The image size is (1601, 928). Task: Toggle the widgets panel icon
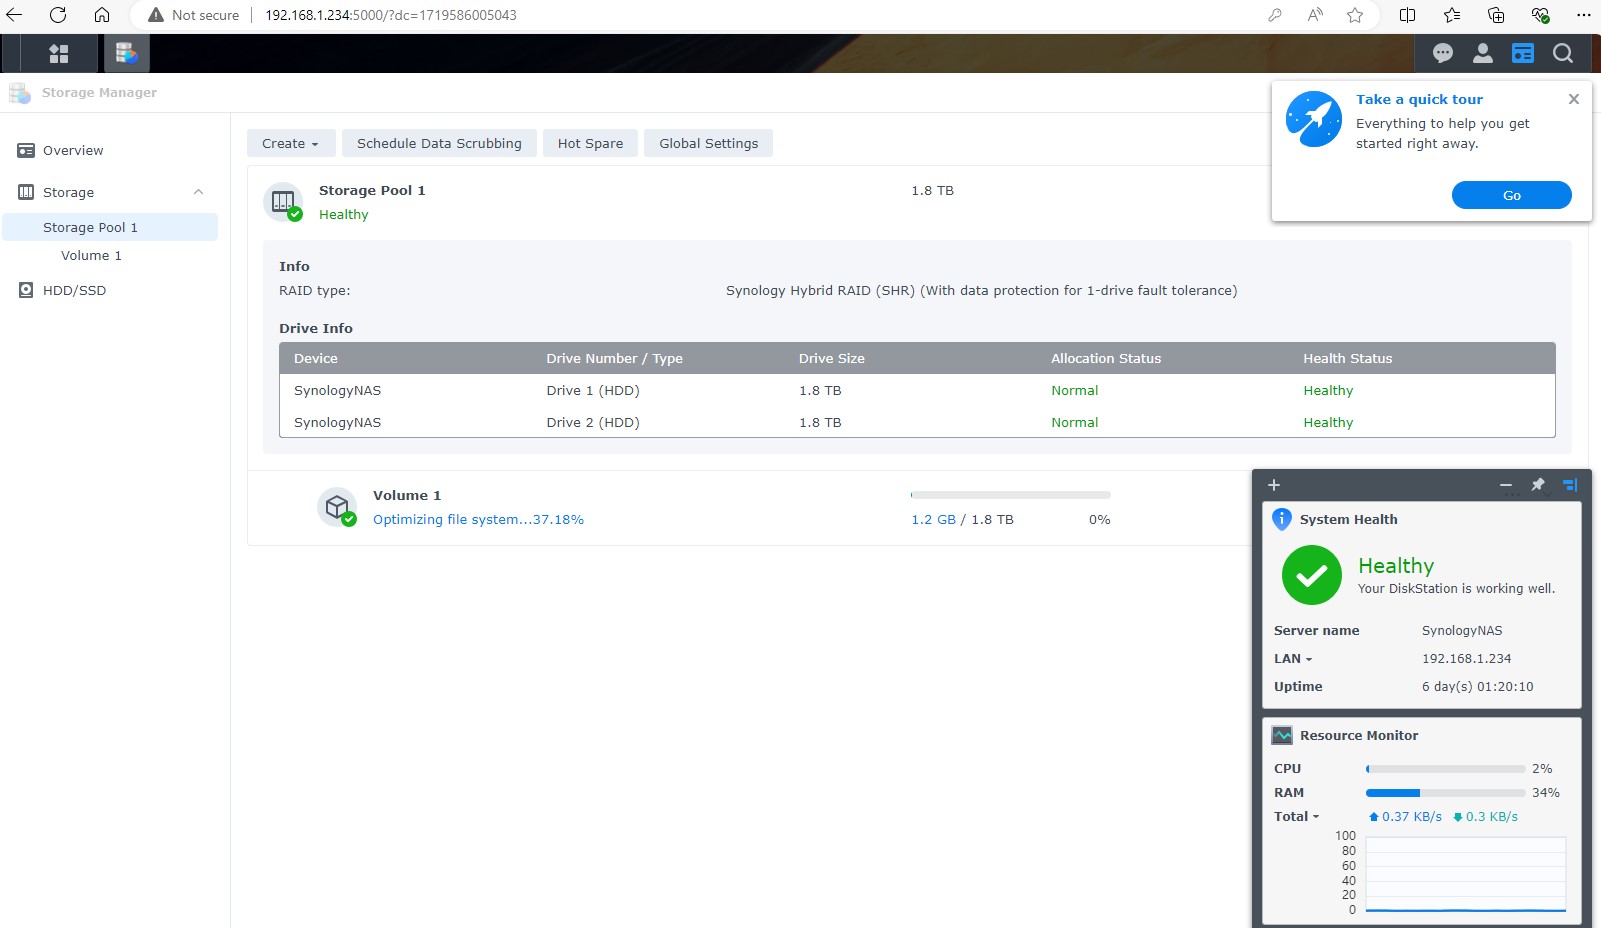pos(1522,54)
